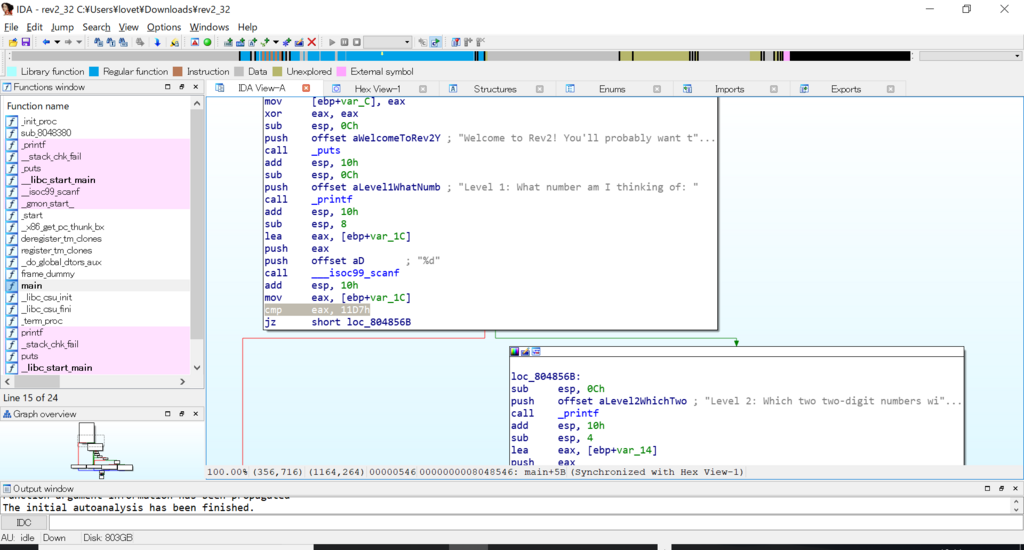Viewport: 1024px width, 550px height.
Task: Toggle the highlighted synchronize toolbar icon
Action: pos(436,42)
